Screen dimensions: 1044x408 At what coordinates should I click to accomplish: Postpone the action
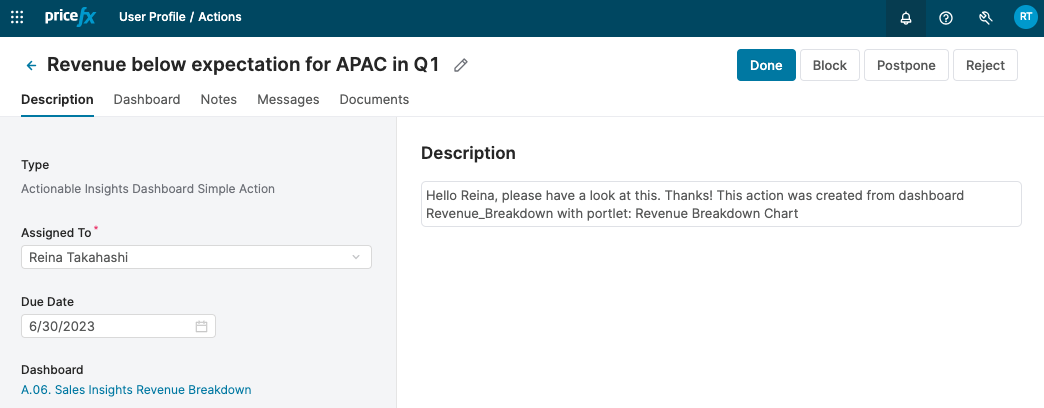906,65
